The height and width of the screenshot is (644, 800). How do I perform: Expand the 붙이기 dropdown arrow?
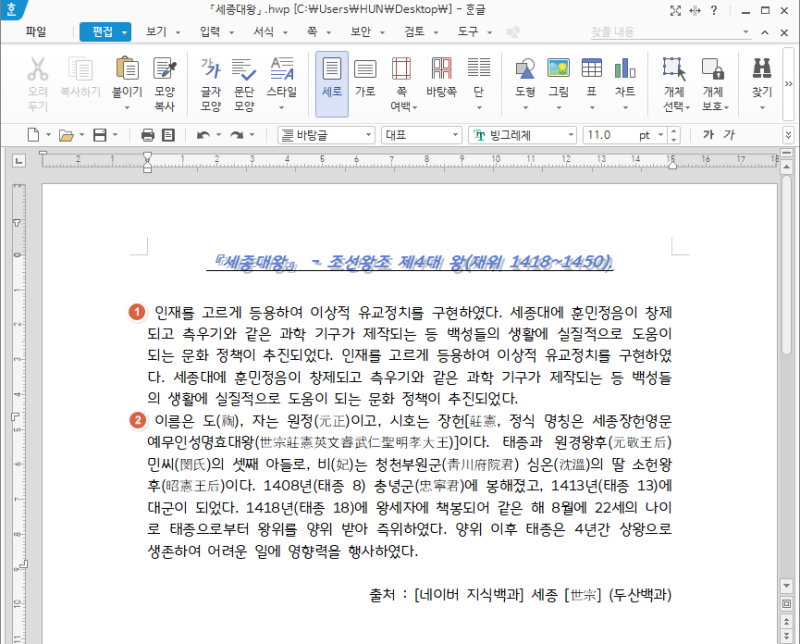click(127, 108)
